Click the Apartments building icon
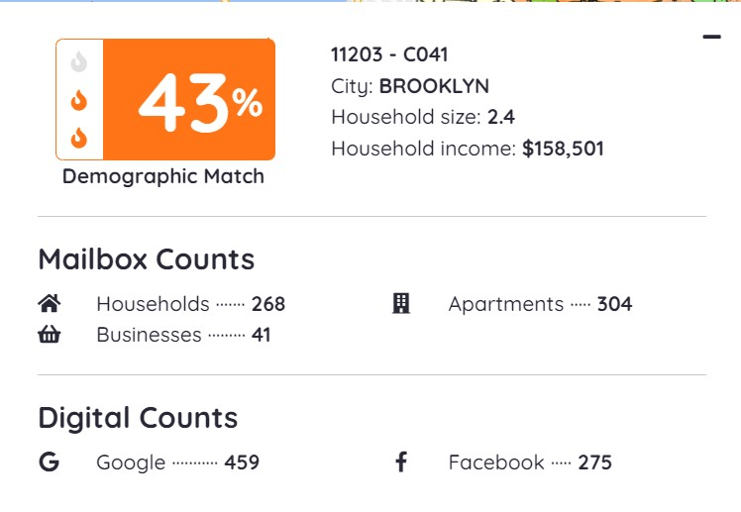This screenshot has width=741, height=512. coord(401,304)
